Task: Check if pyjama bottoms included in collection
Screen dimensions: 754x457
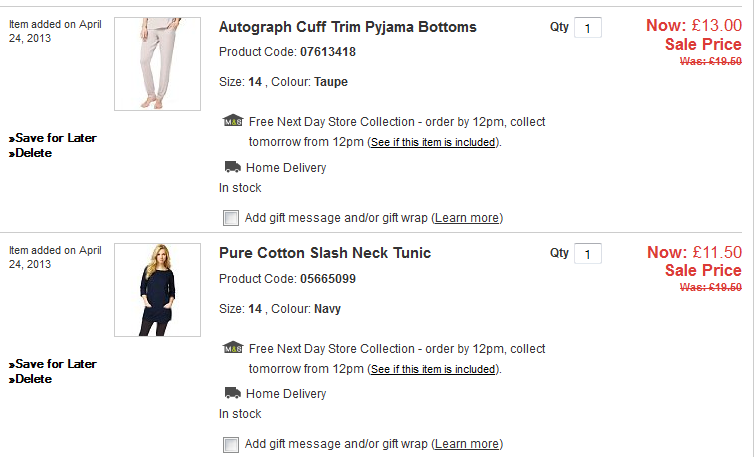Action: point(433,142)
